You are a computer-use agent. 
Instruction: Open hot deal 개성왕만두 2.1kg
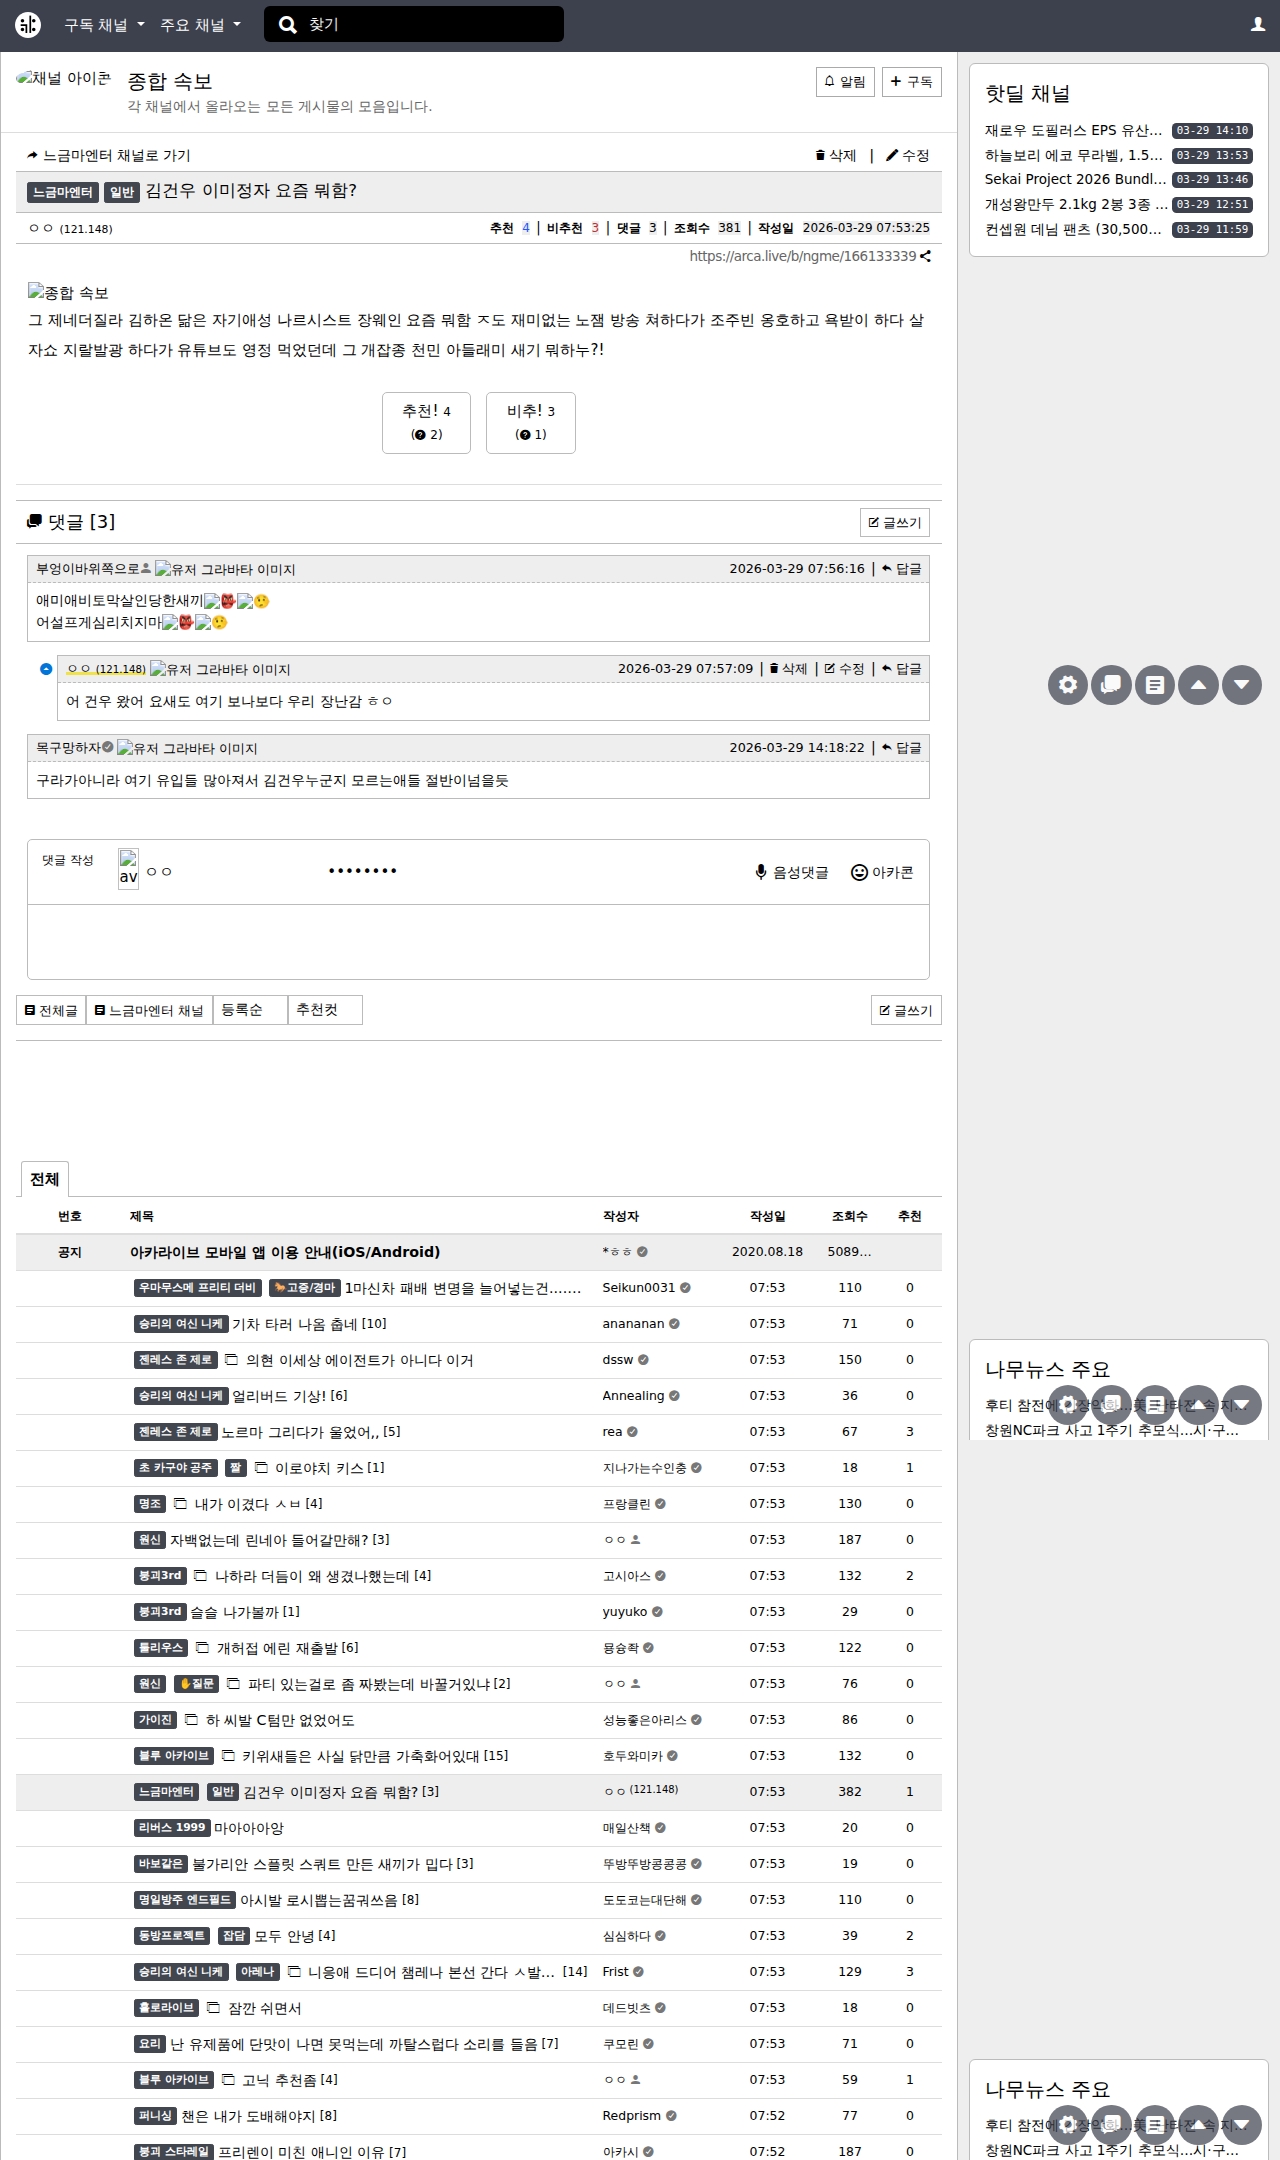point(1076,205)
